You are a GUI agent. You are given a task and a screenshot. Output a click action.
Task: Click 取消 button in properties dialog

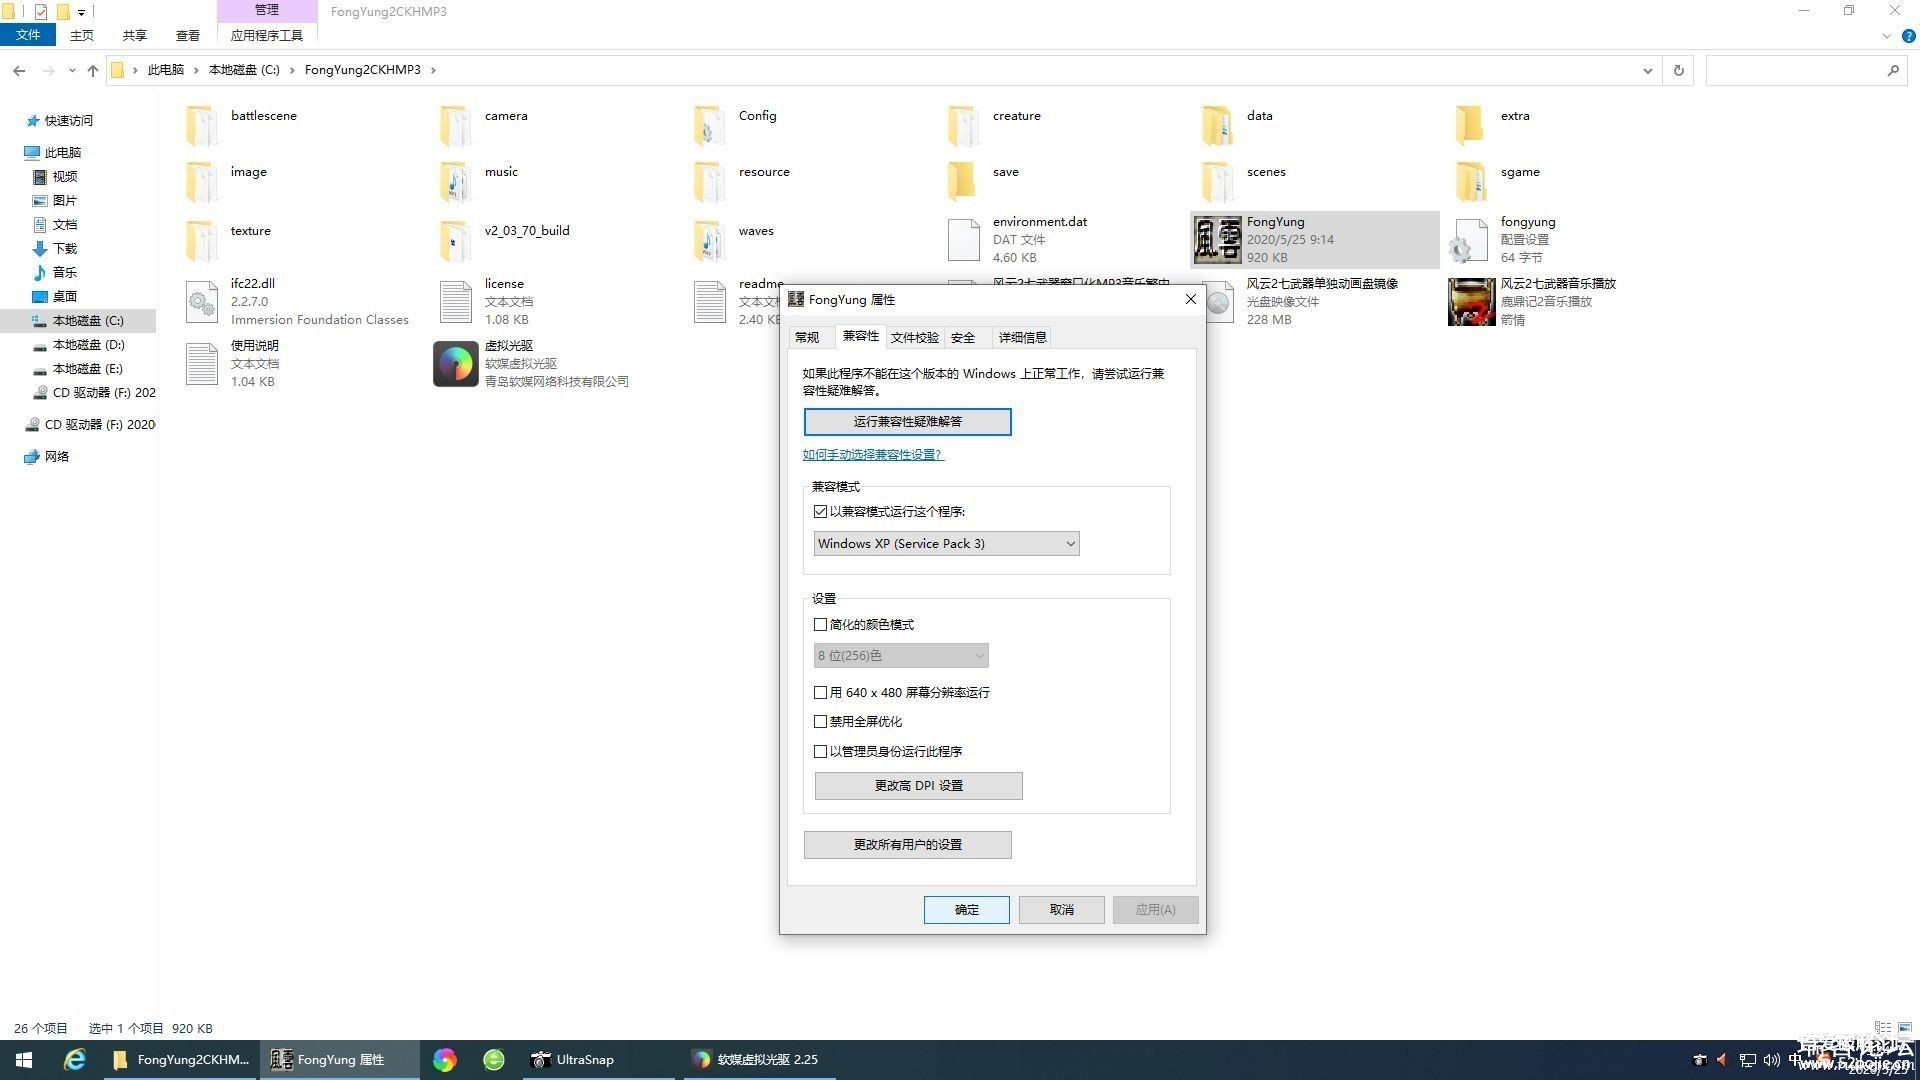tap(1061, 910)
